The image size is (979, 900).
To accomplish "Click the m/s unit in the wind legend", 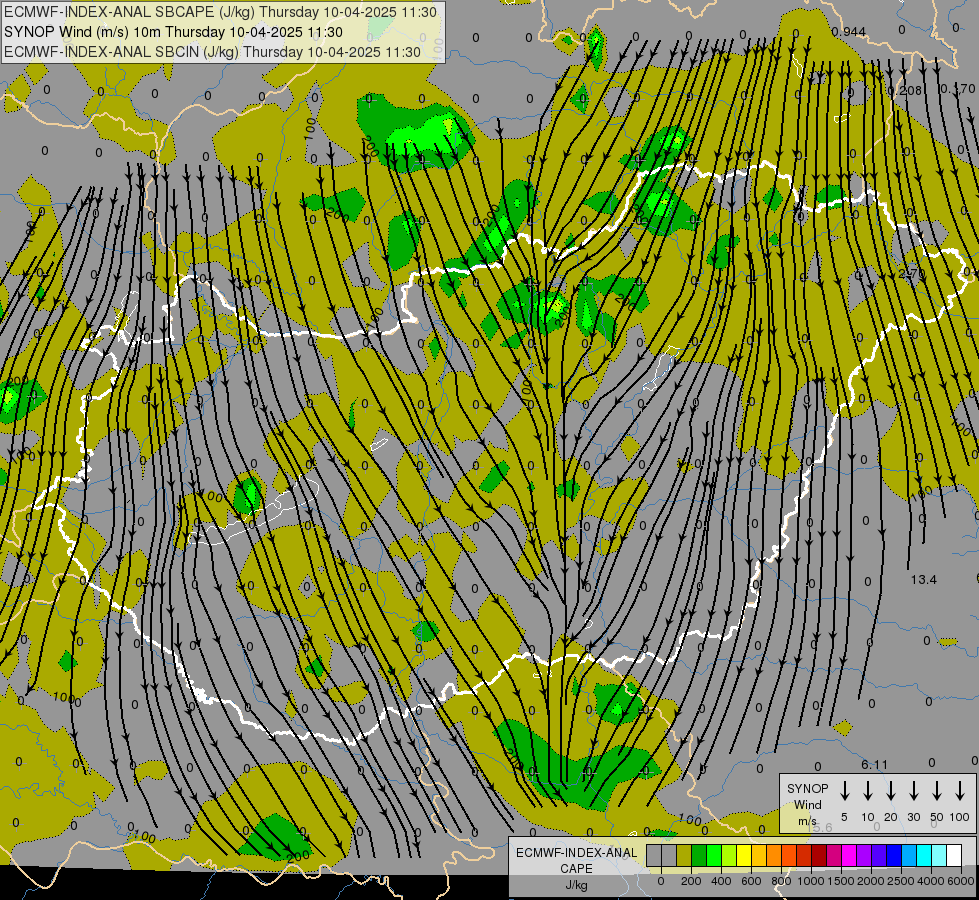I will (807, 821).
